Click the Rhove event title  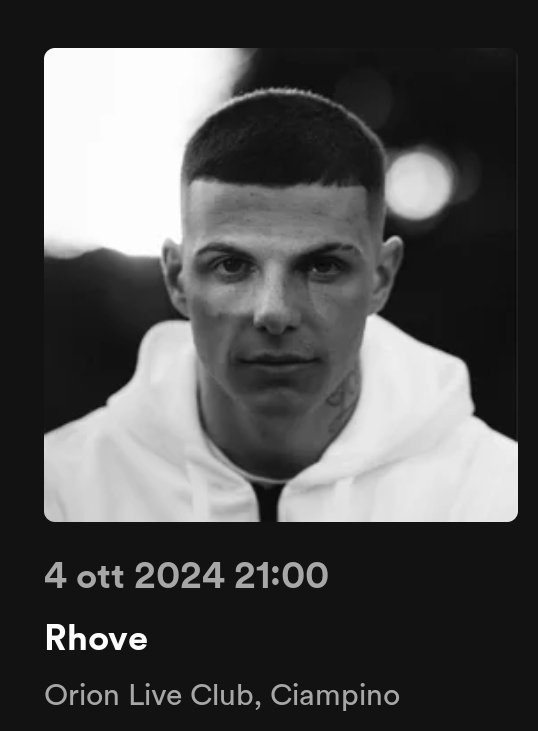point(96,638)
